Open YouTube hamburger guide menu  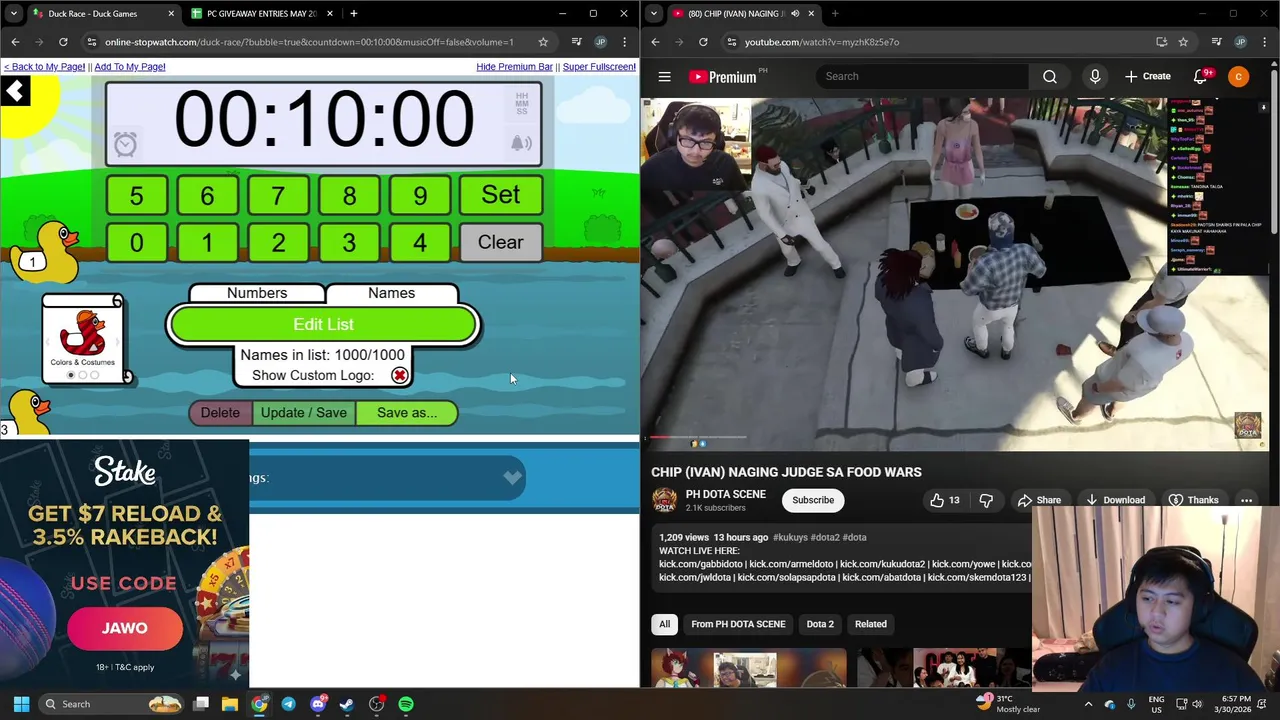[x=664, y=76]
